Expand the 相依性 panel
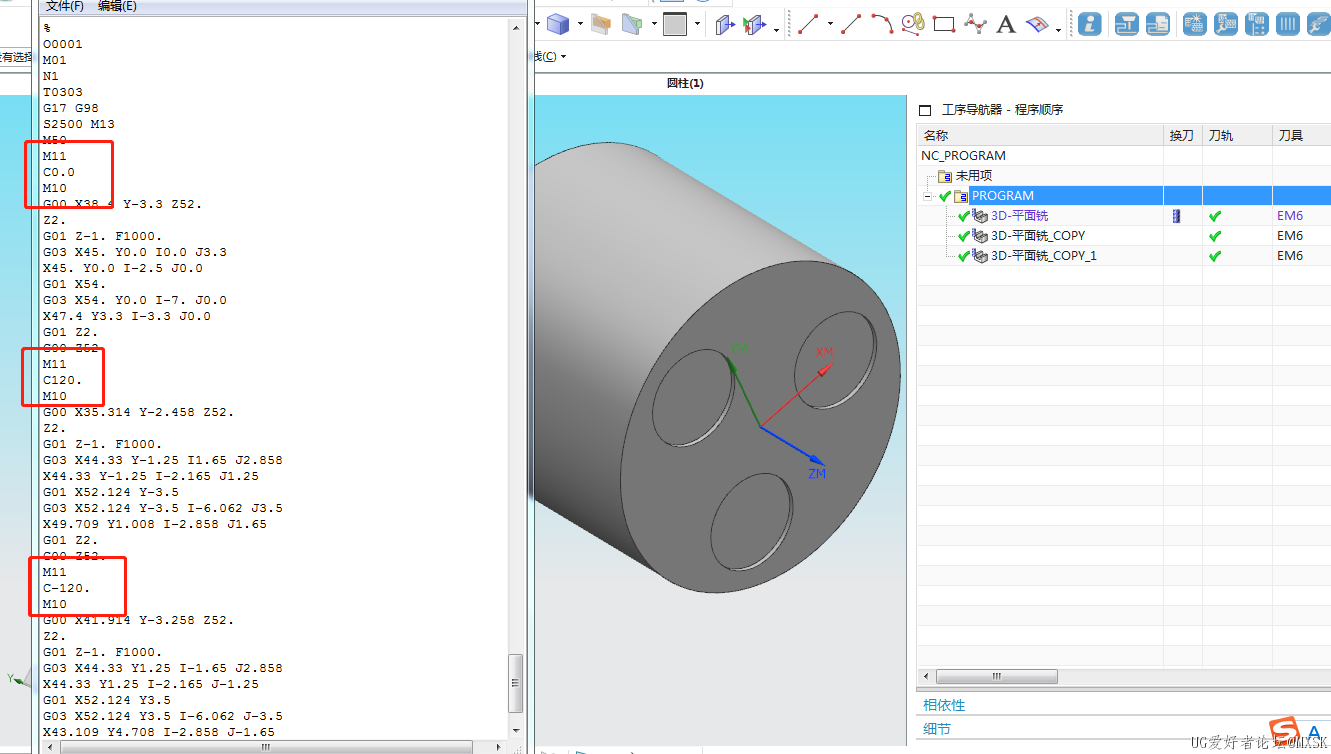The width and height of the screenshot is (1331, 754). [944, 705]
